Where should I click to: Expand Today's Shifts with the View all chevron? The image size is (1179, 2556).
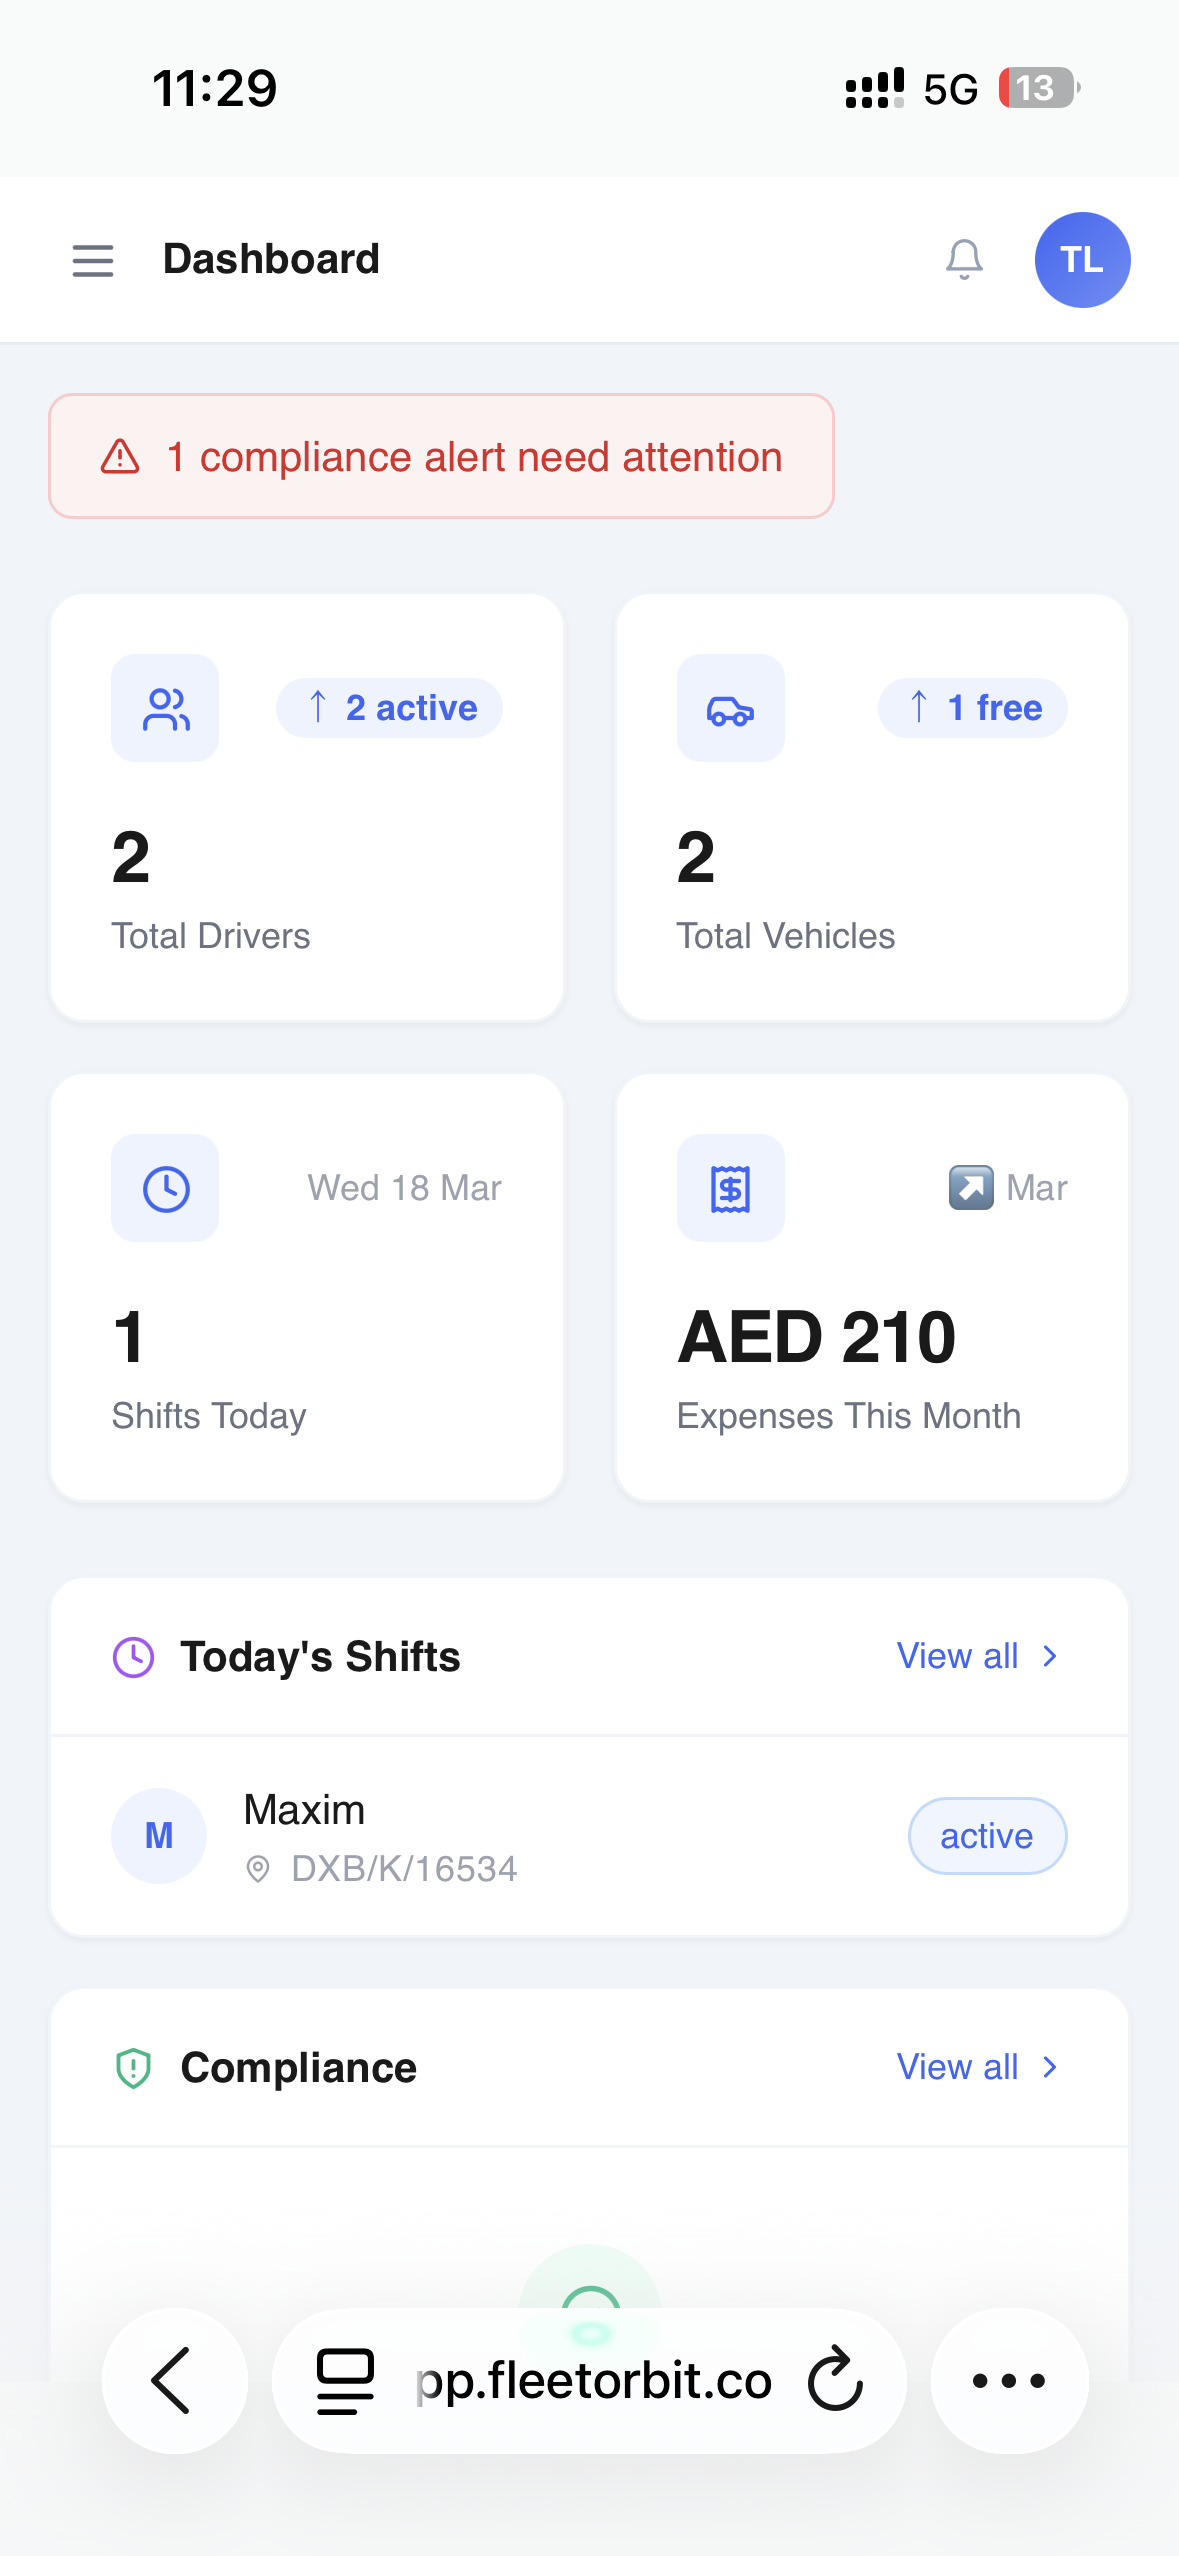(x=1049, y=1657)
